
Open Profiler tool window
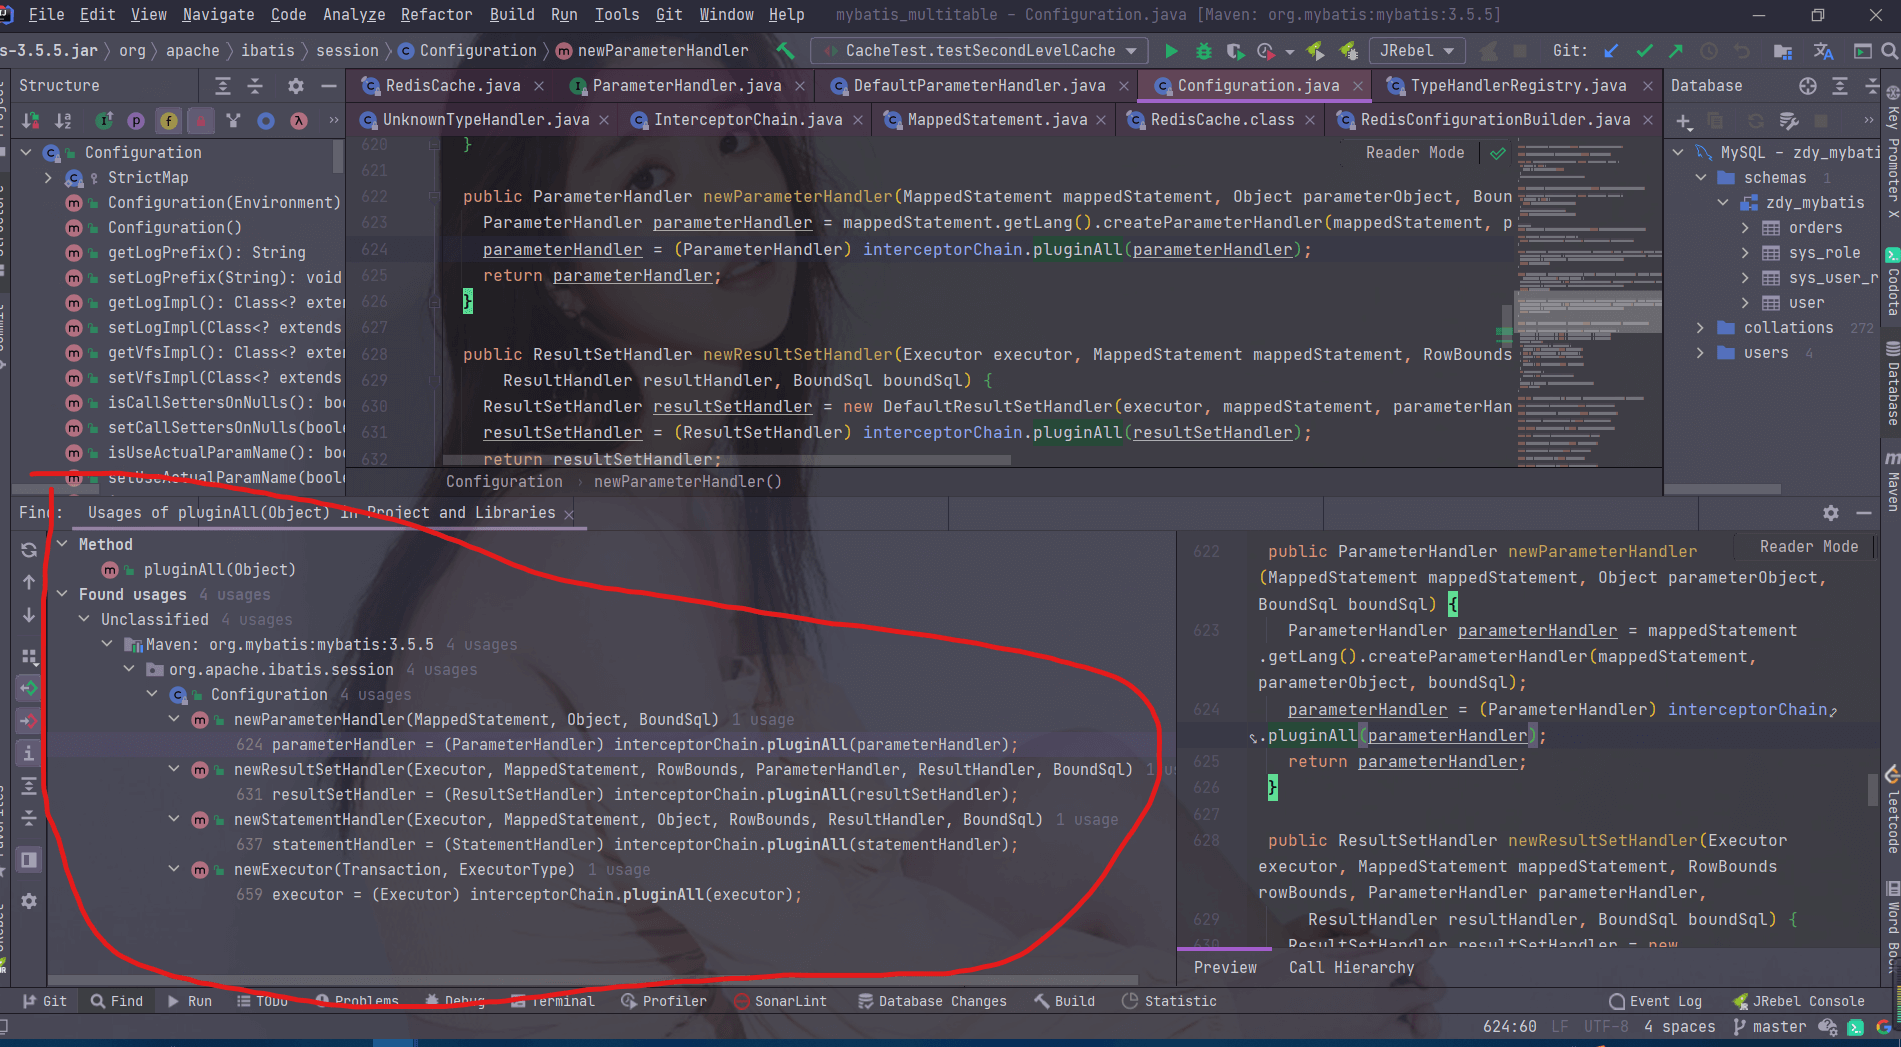(x=664, y=1001)
